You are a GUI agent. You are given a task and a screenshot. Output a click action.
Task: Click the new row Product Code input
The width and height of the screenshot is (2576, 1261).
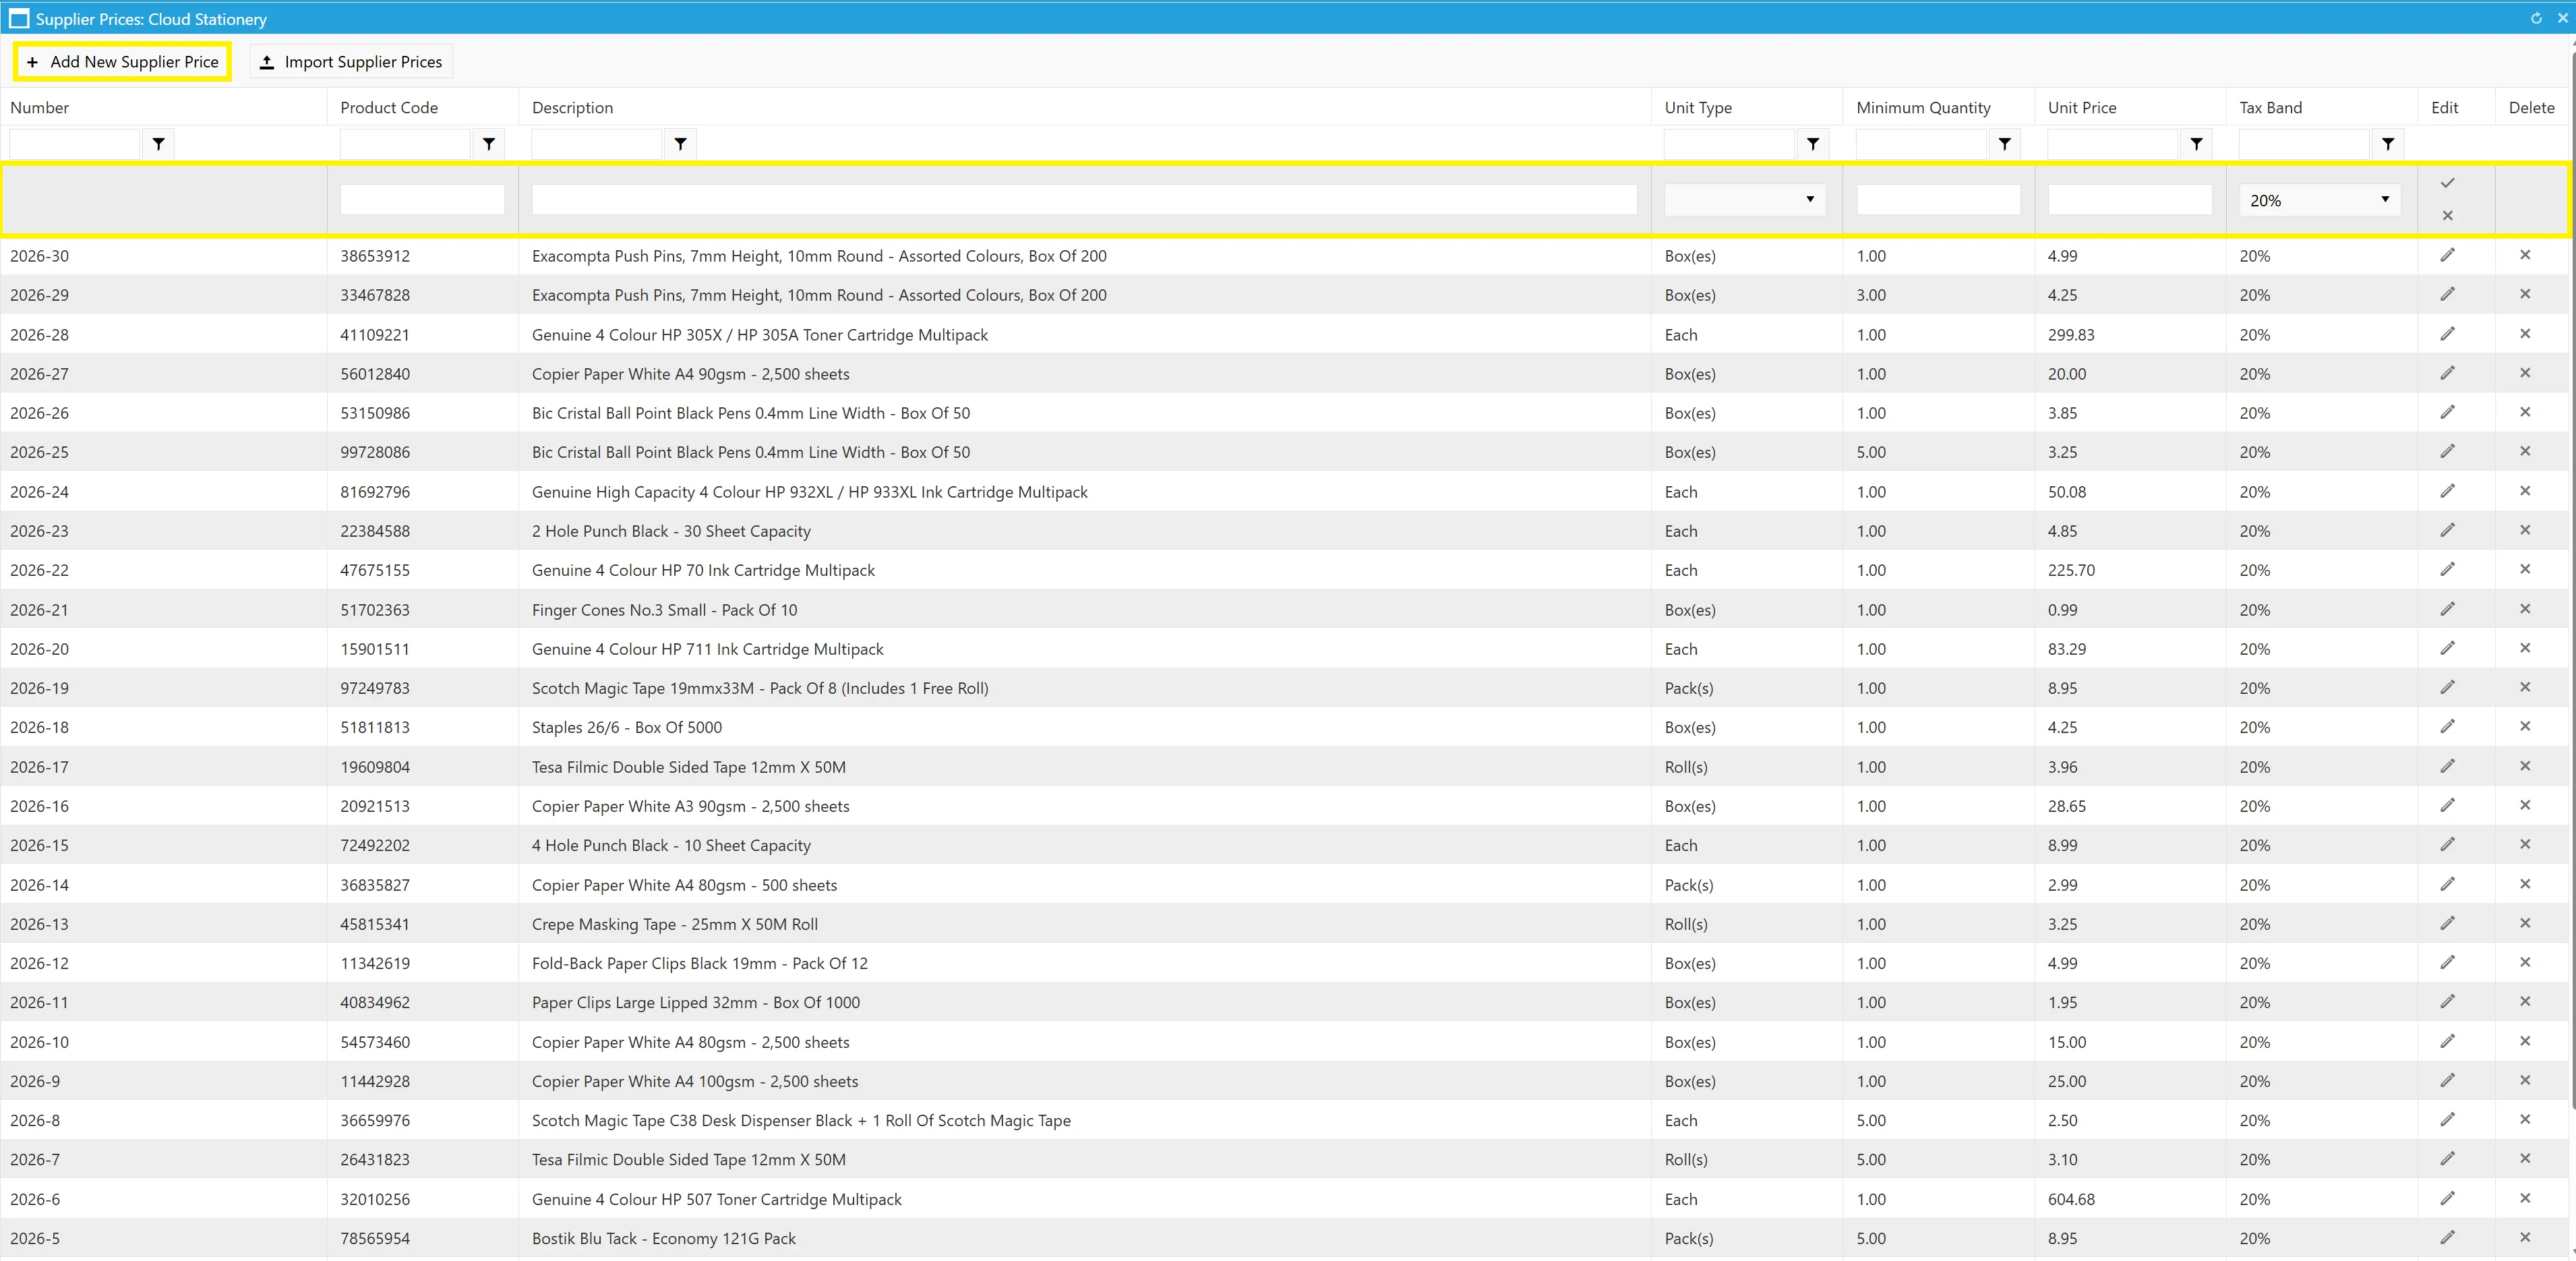[422, 200]
